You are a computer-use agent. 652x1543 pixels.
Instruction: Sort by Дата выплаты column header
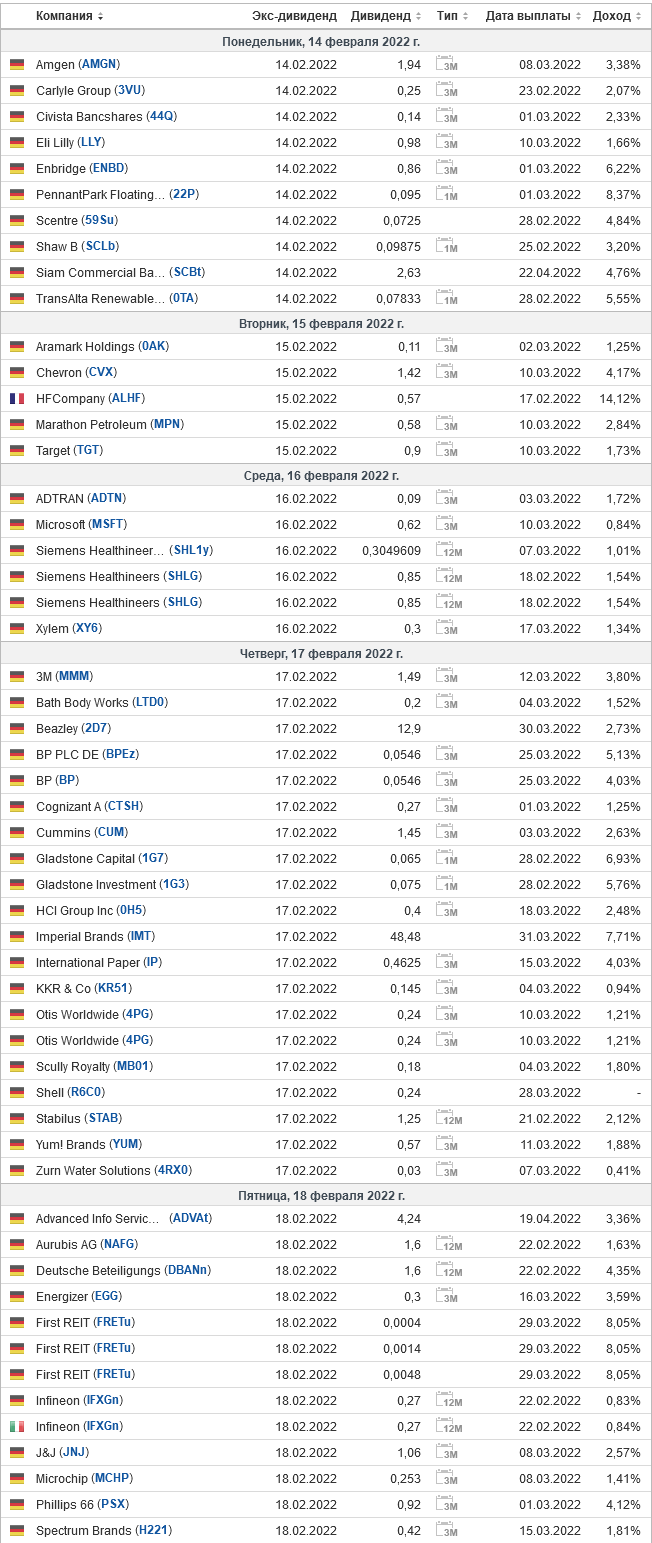[x=534, y=16]
